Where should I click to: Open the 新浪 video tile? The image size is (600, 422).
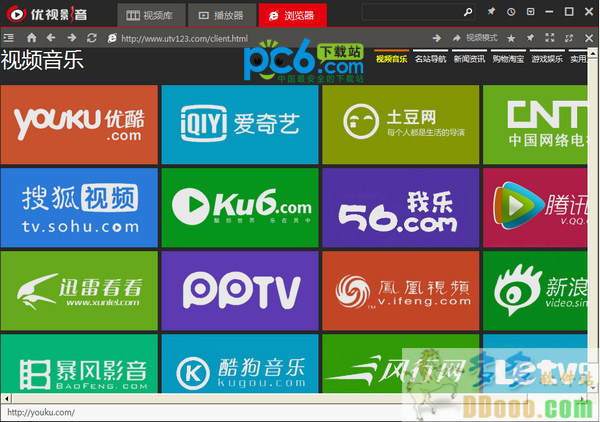coord(535,291)
